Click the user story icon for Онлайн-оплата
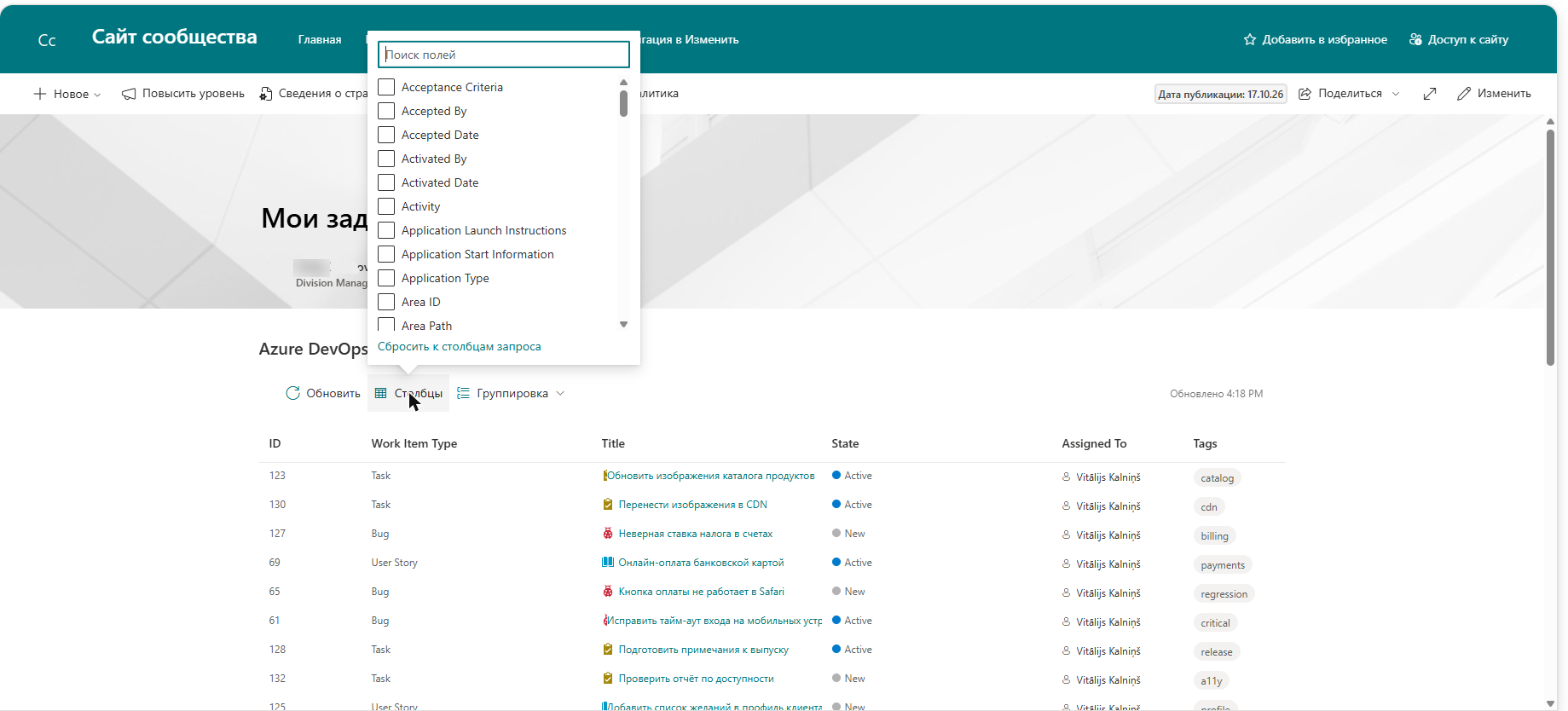 607,563
